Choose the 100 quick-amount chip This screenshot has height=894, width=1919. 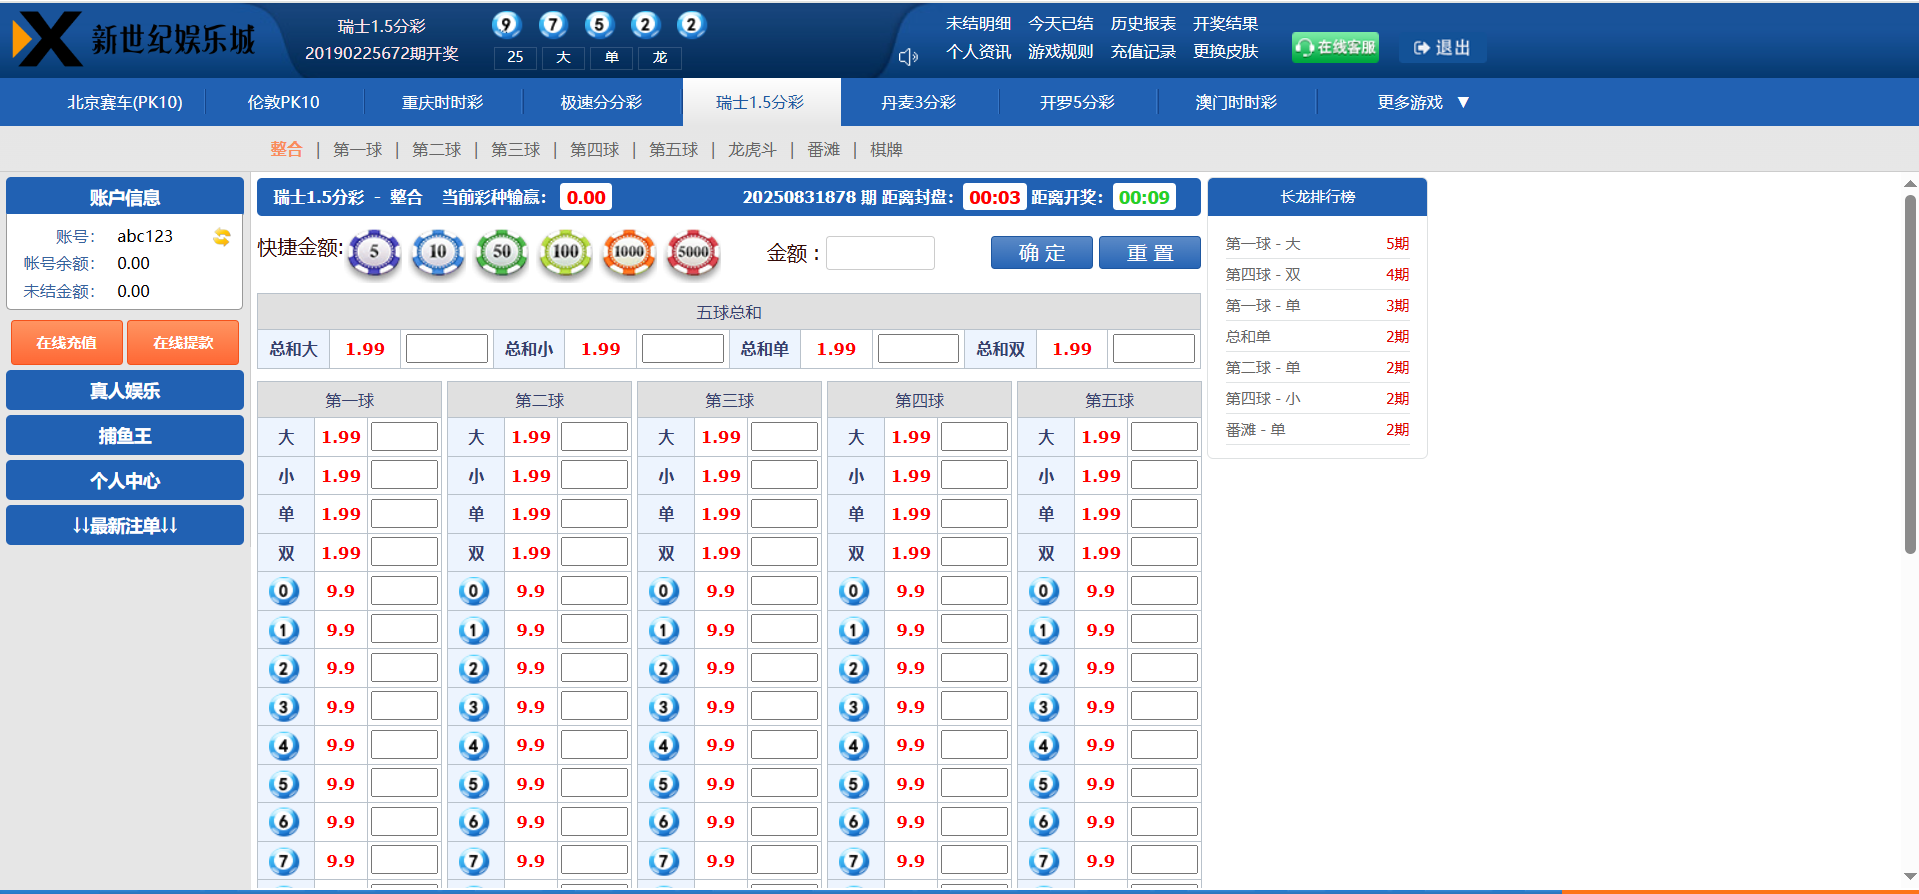pyautogui.click(x=566, y=253)
